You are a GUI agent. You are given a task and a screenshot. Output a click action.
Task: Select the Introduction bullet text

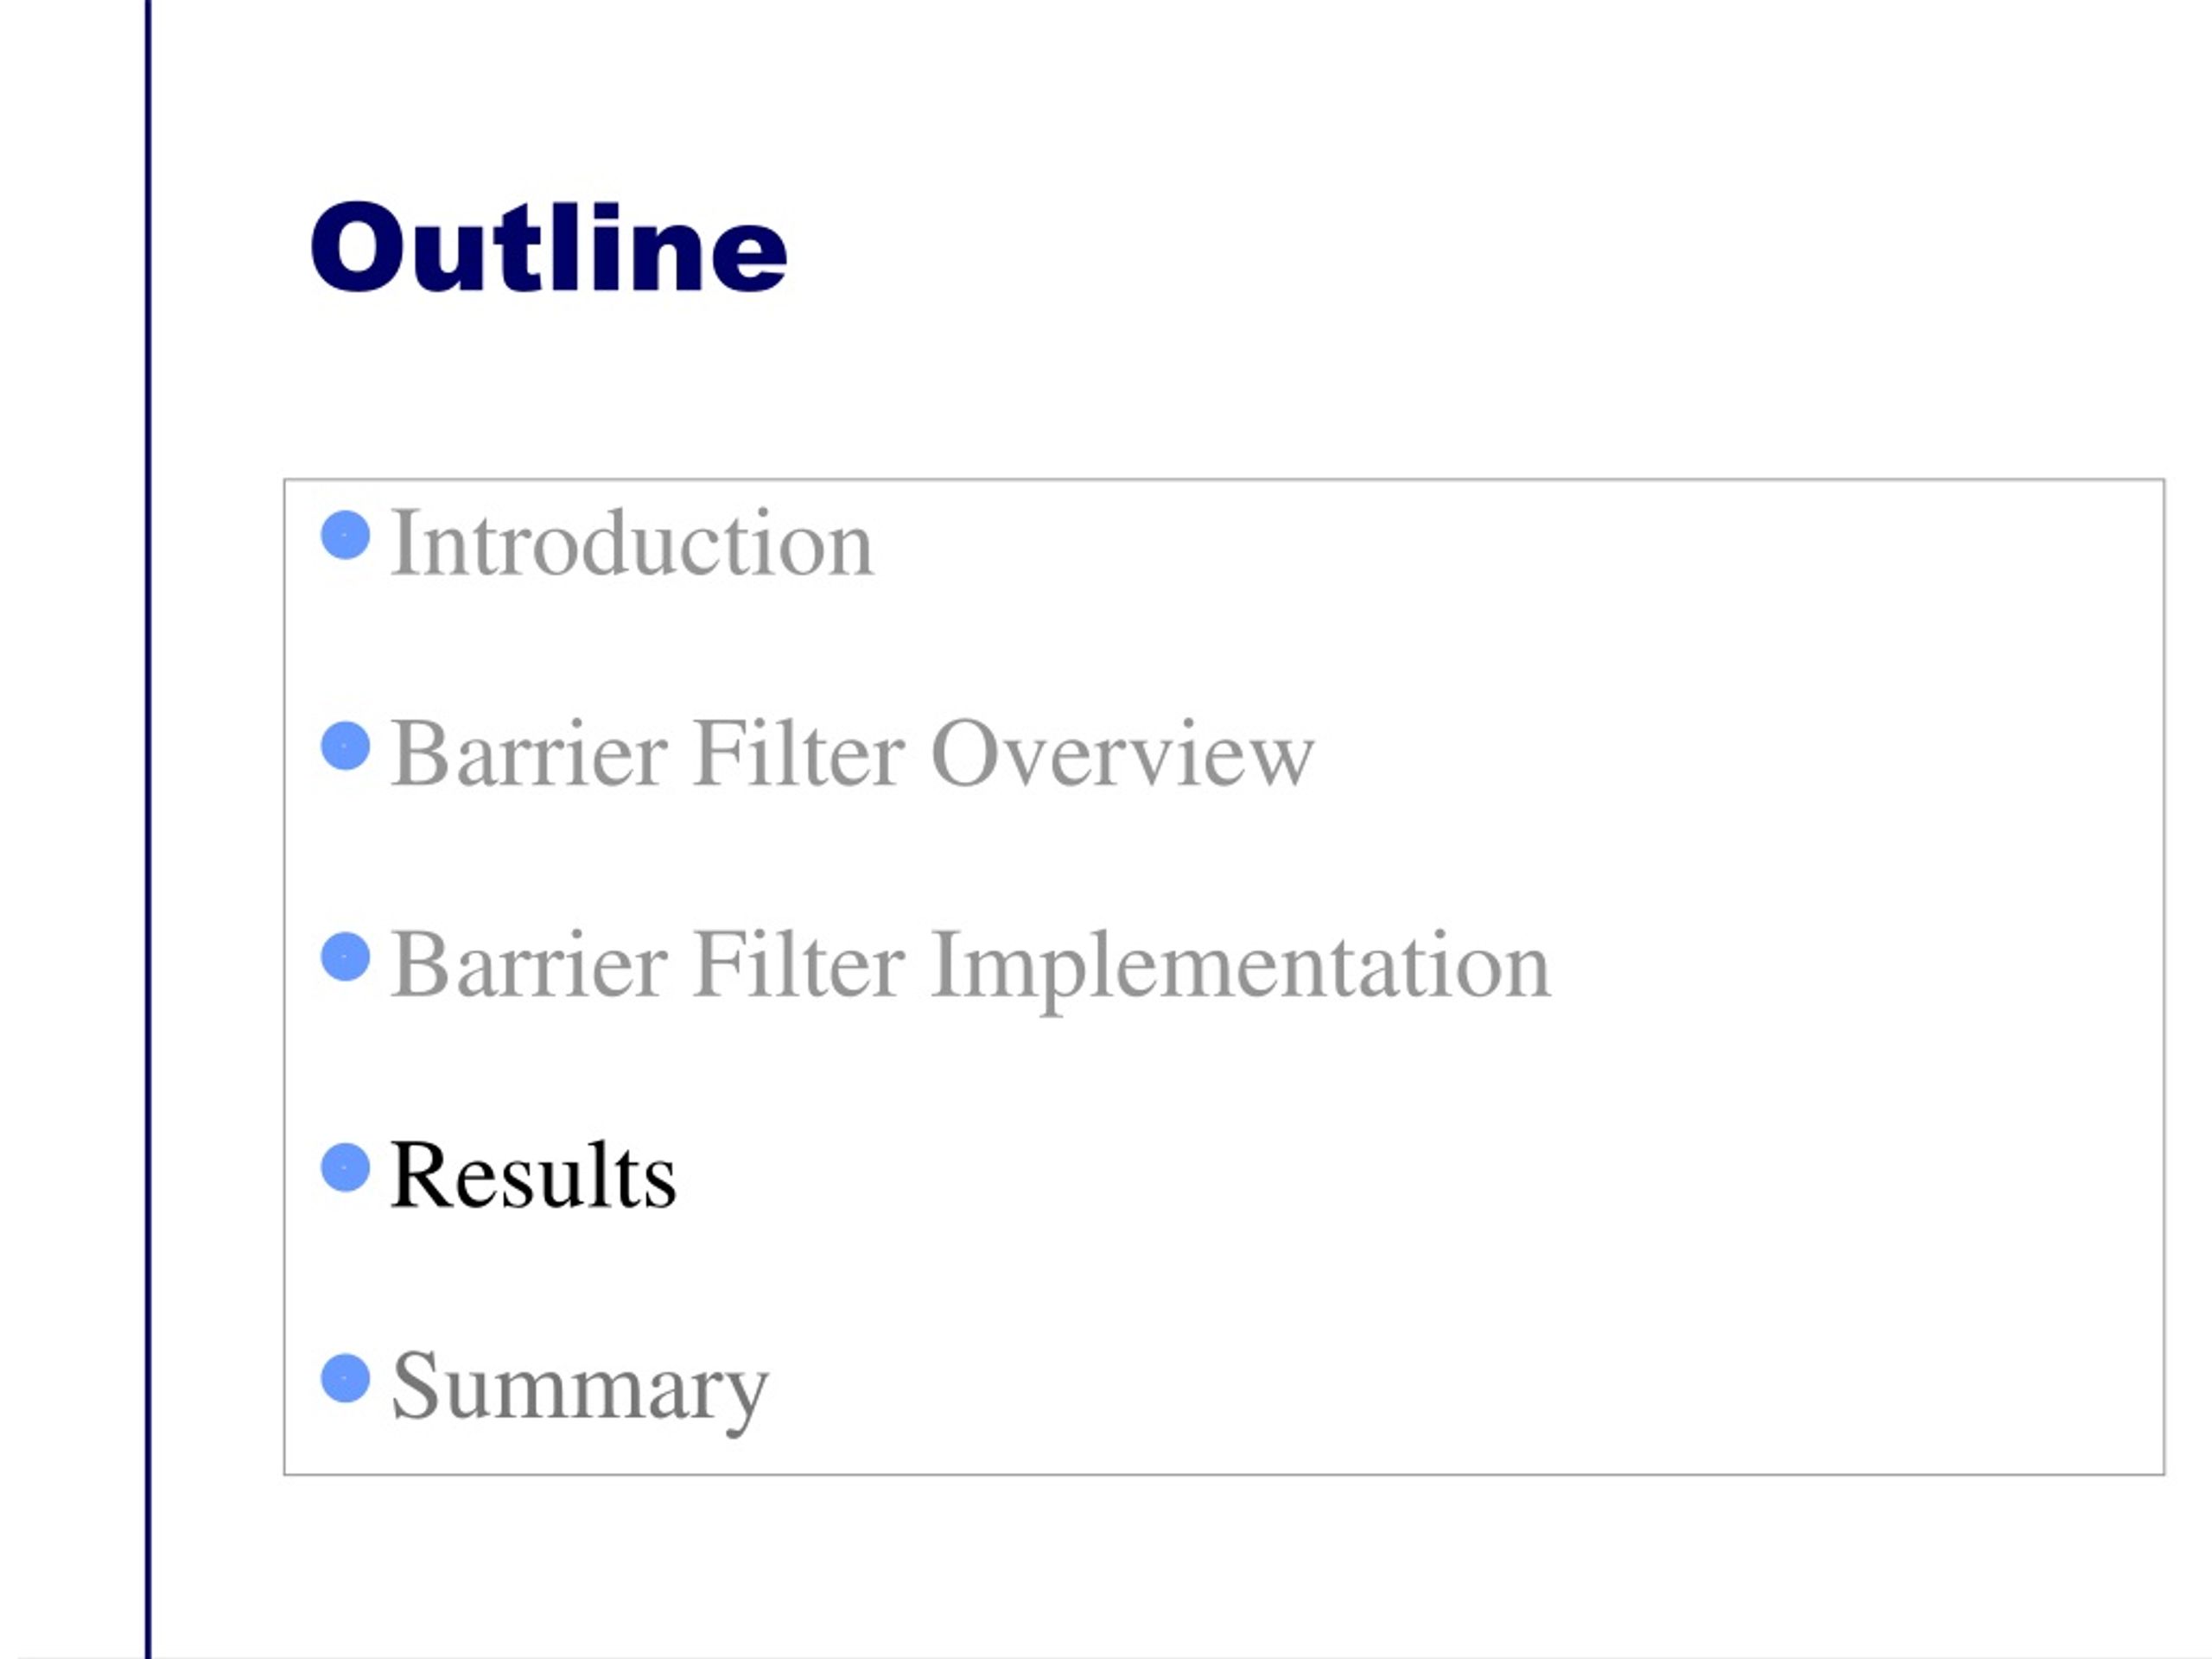632,542
